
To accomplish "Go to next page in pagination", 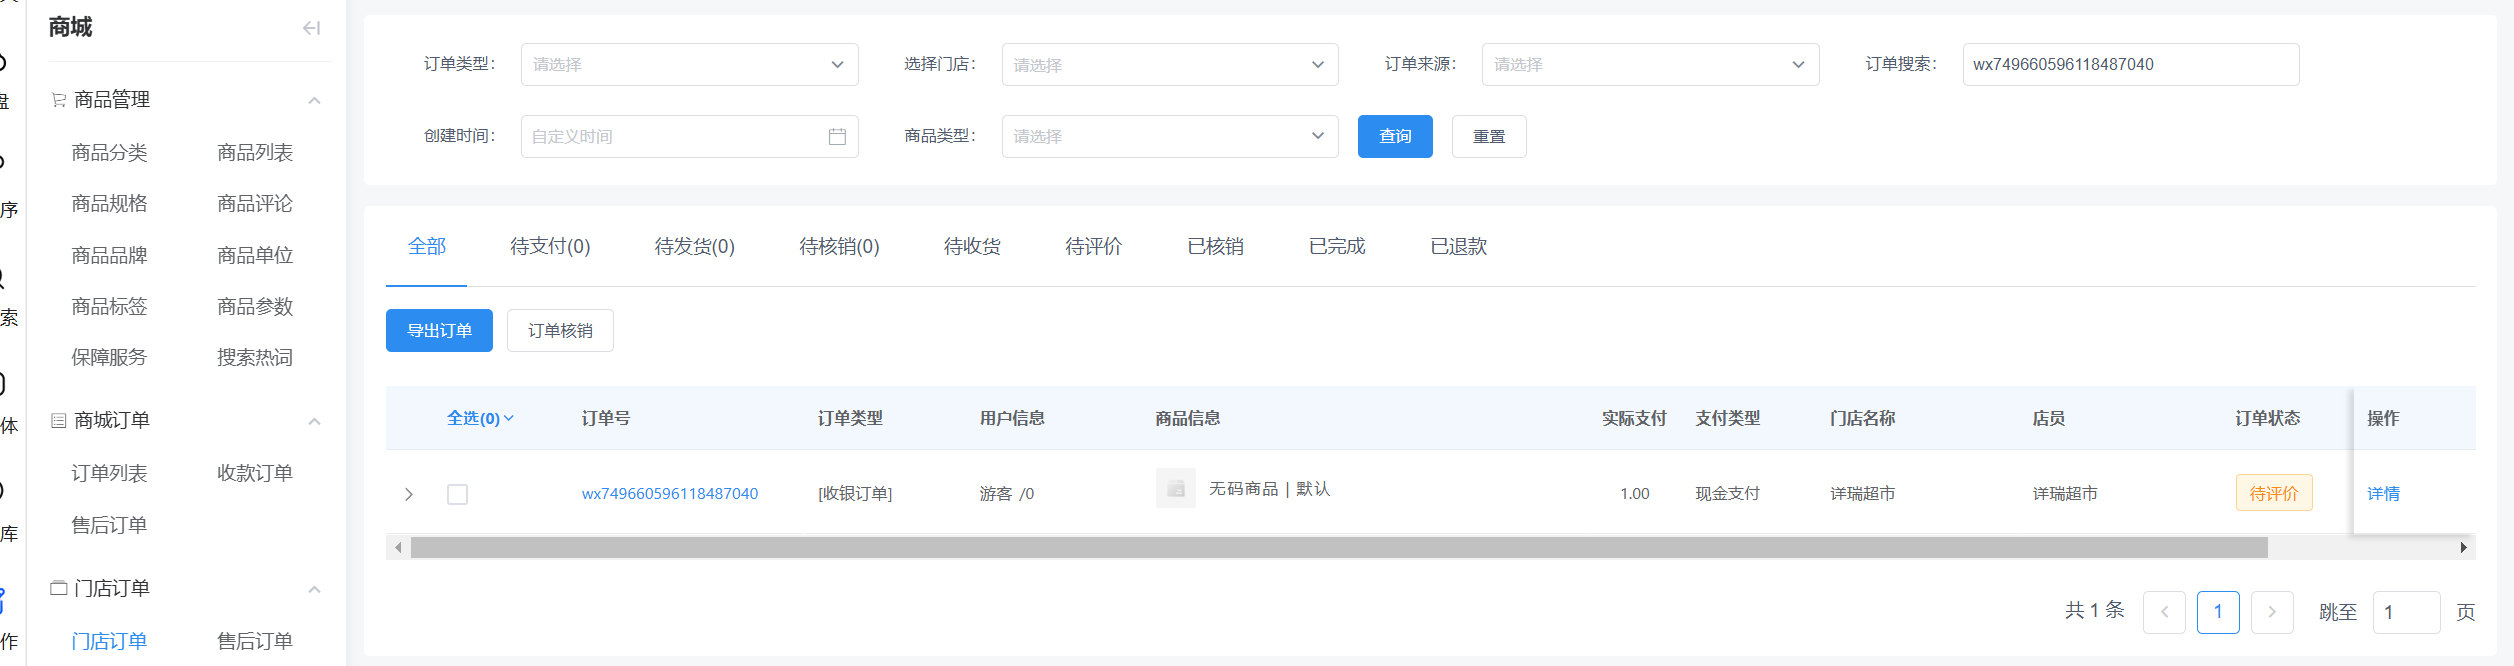I will (x=2272, y=612).
